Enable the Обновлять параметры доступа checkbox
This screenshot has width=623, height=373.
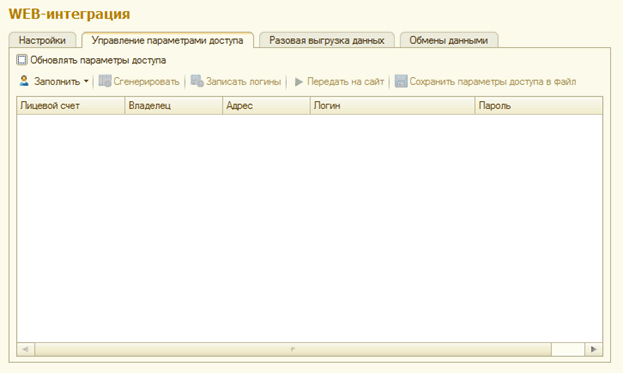coord(21,60)
